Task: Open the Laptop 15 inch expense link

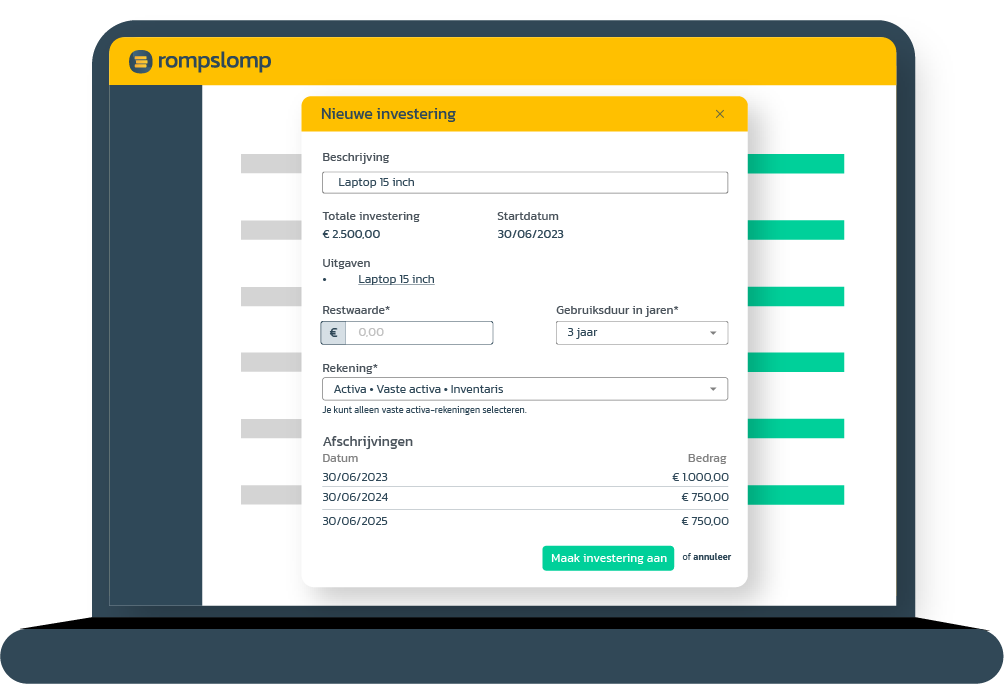Action: coord(396,279)
